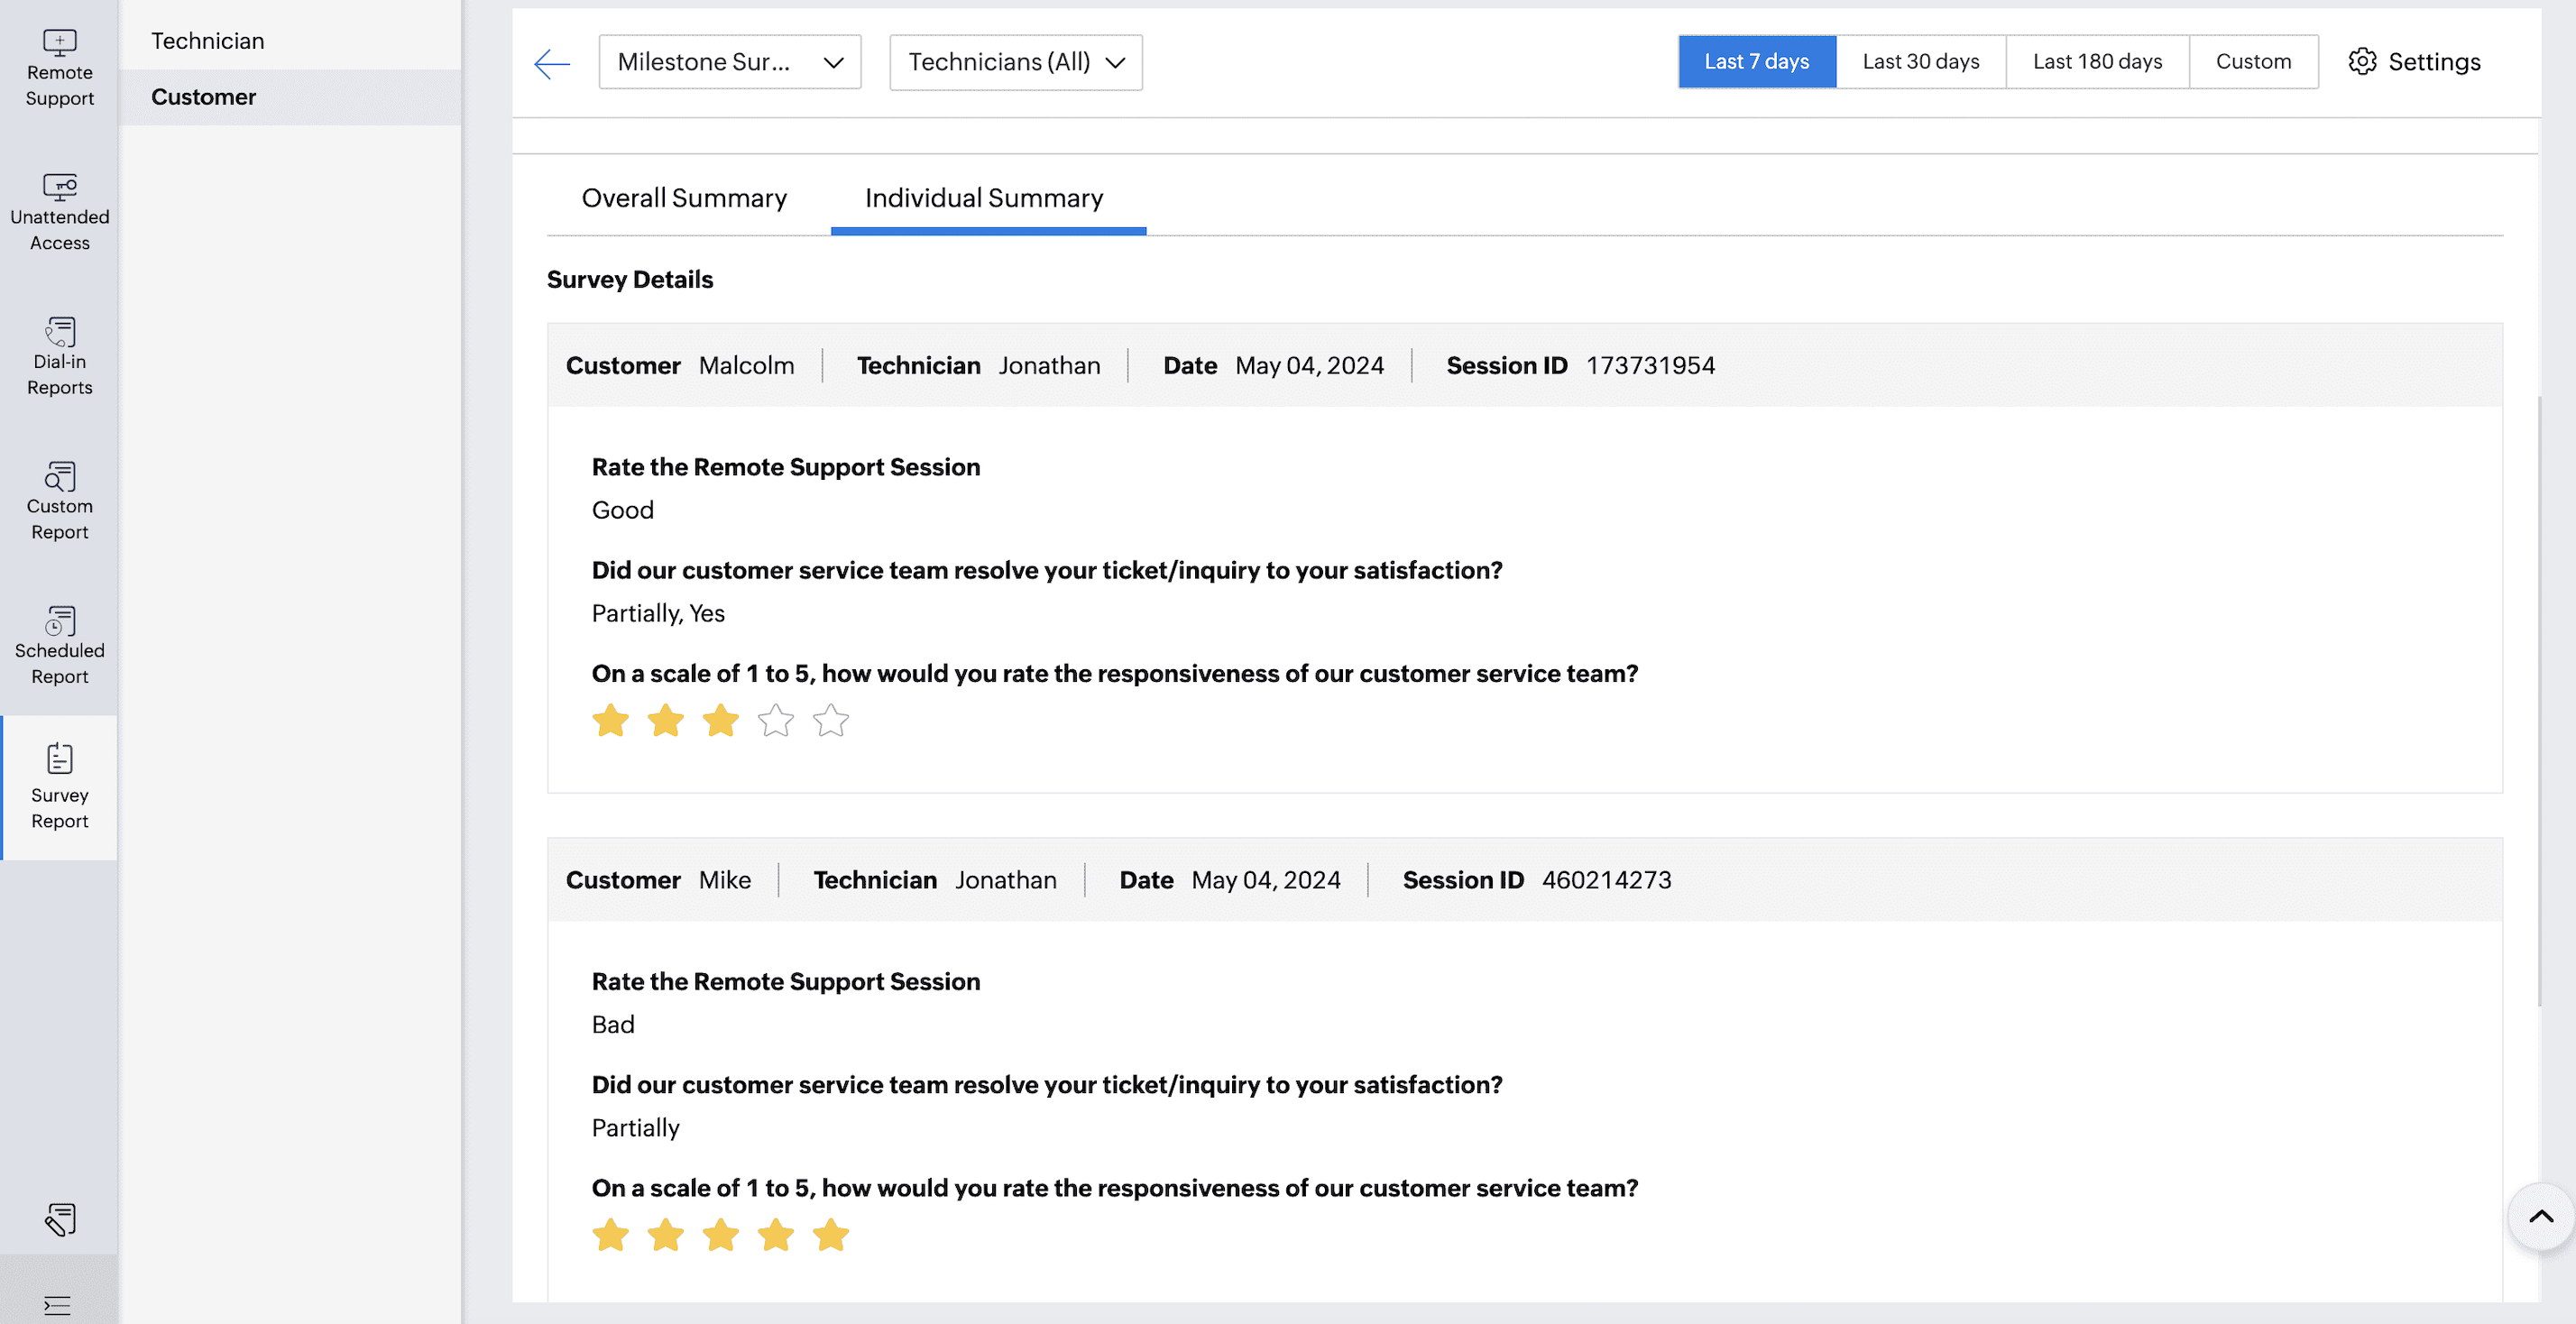Open Unattended Access from the sidebar

coord(59,188)
